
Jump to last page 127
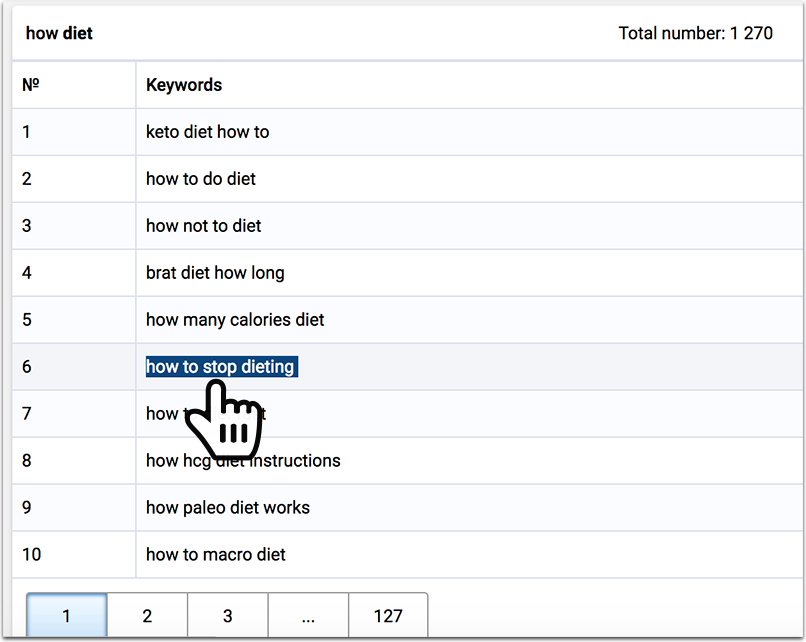pos(388,615)
